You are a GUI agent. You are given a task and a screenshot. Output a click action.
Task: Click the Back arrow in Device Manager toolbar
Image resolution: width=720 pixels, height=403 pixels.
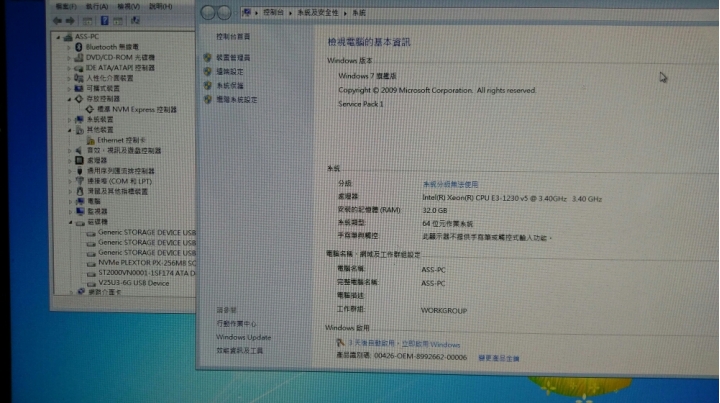click(x=57, y=21)
